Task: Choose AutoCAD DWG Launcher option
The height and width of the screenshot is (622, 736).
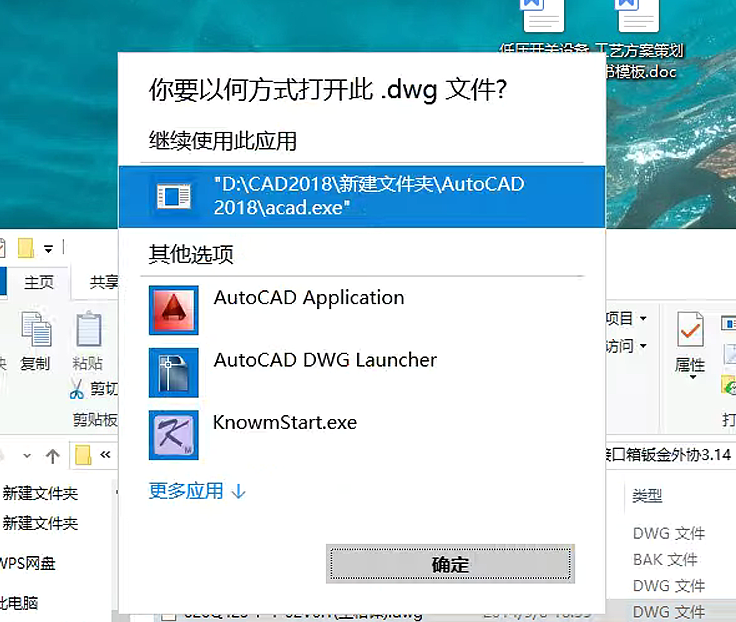Action: click(x=362, y=372)
